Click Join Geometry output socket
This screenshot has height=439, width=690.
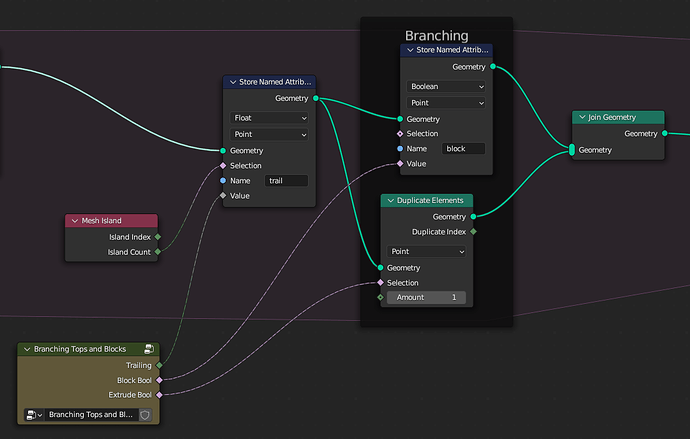(665, 133)
